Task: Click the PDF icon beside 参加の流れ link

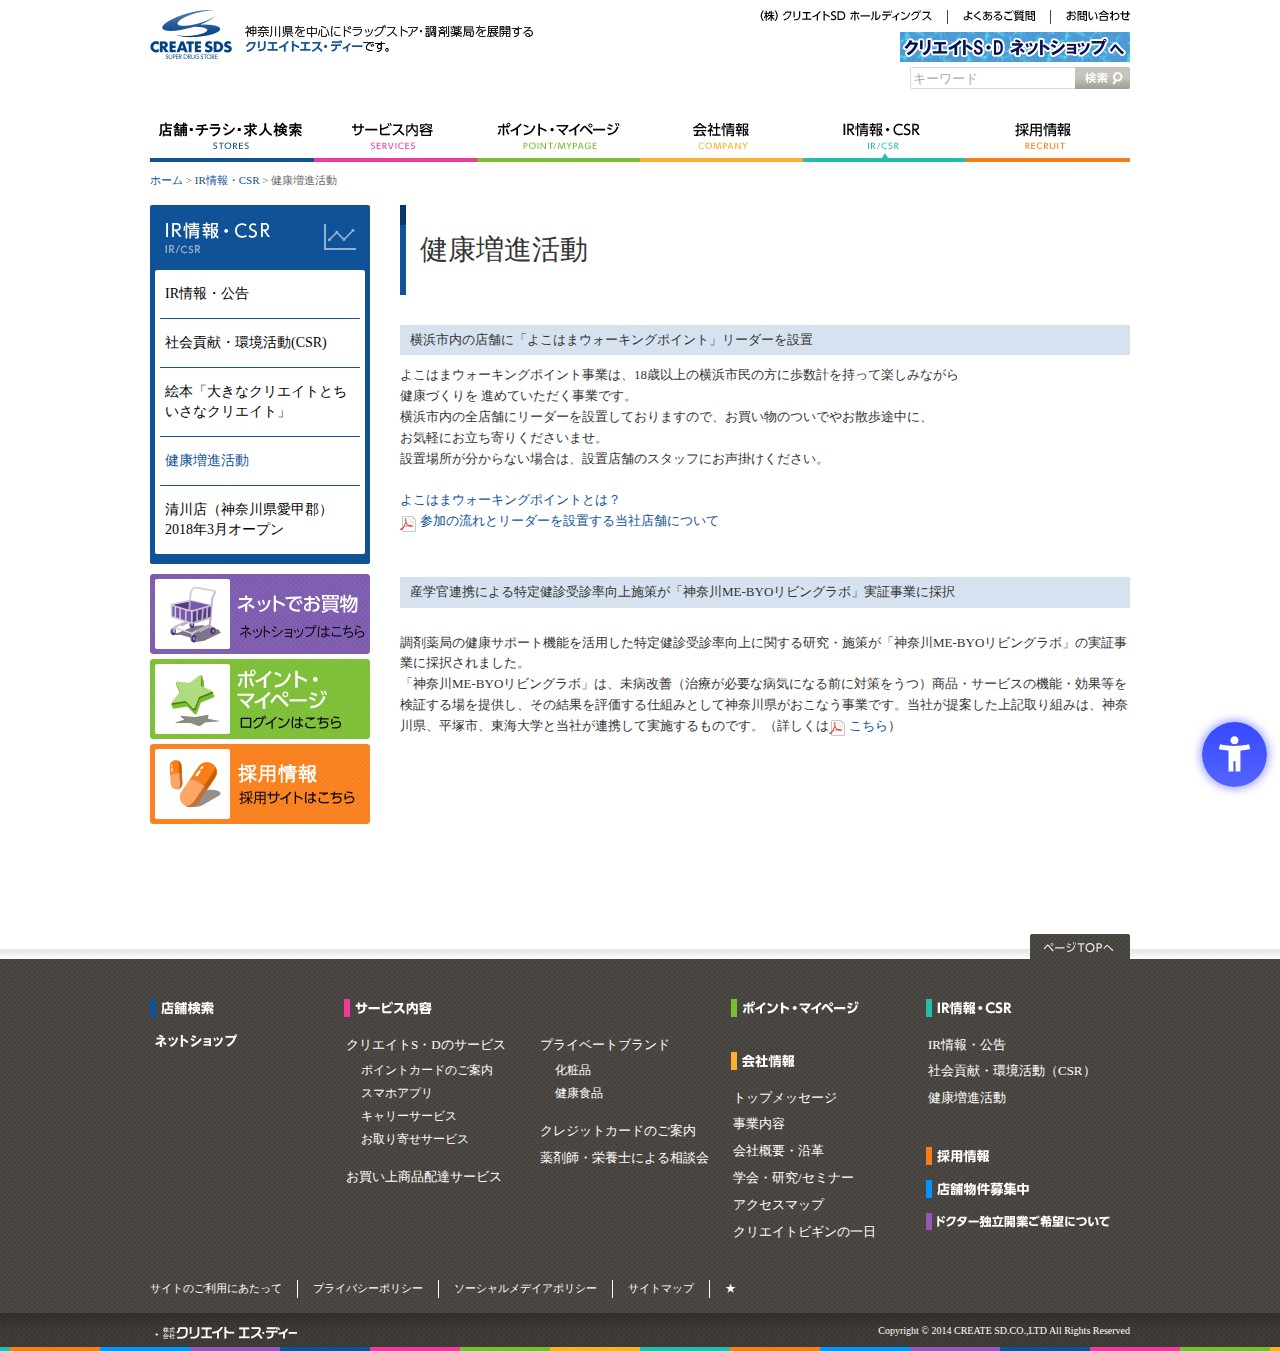Action: coord(408,523)
